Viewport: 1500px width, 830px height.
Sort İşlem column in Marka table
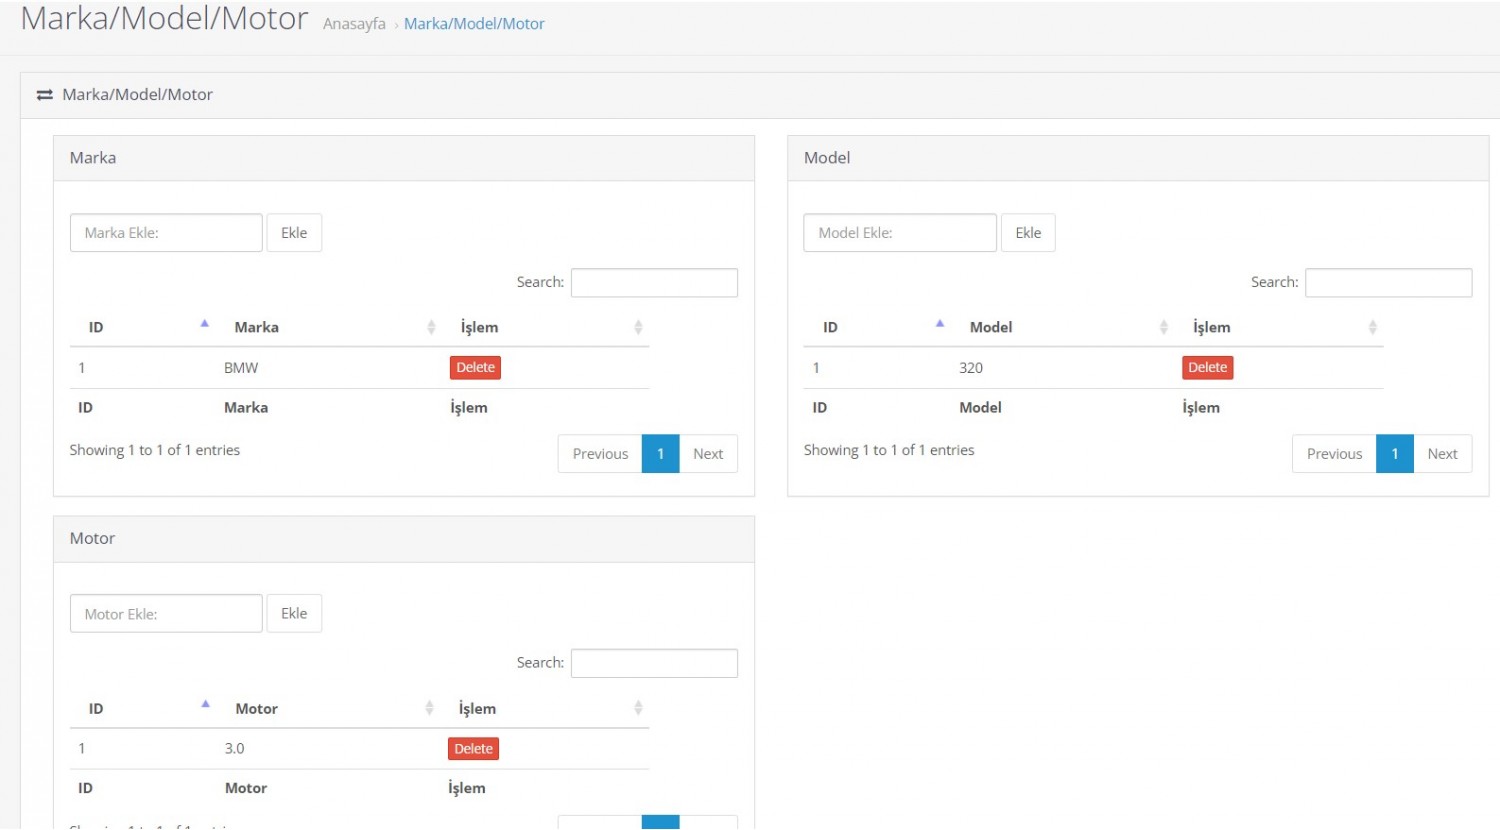(x=638, y=327)
